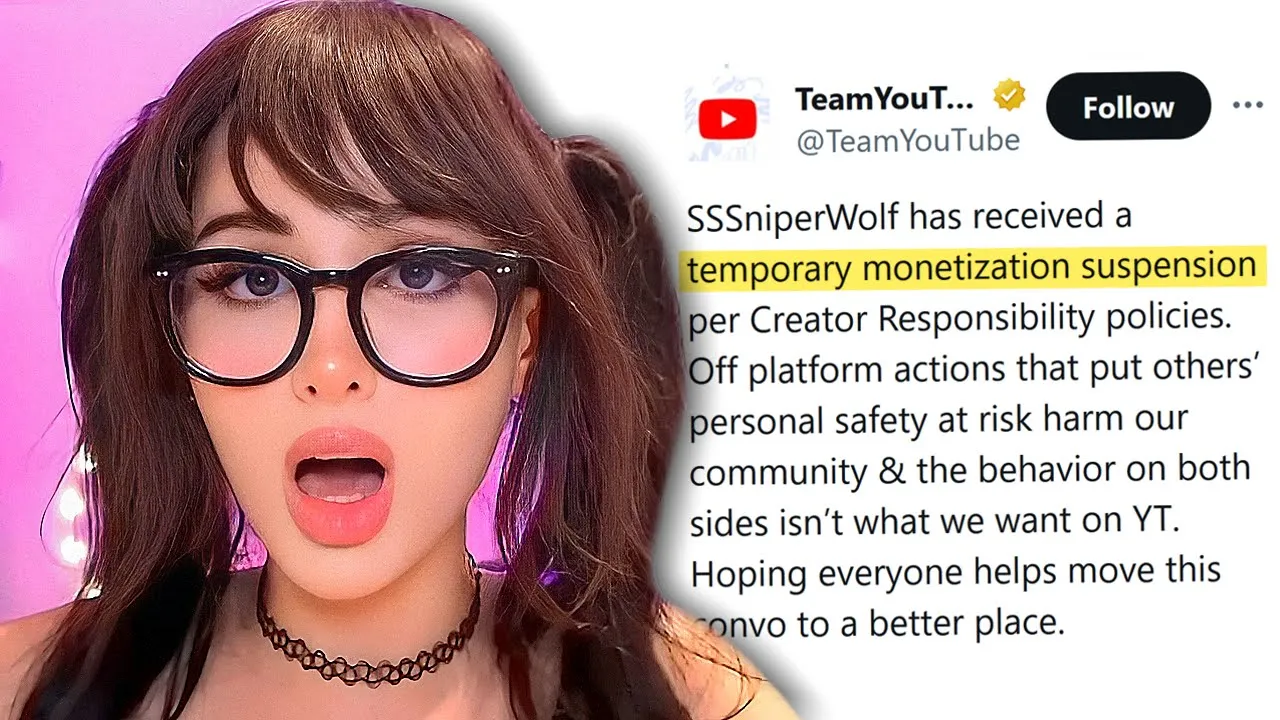Click the Hoping everyone helps move this line

[x=955, y=572]
